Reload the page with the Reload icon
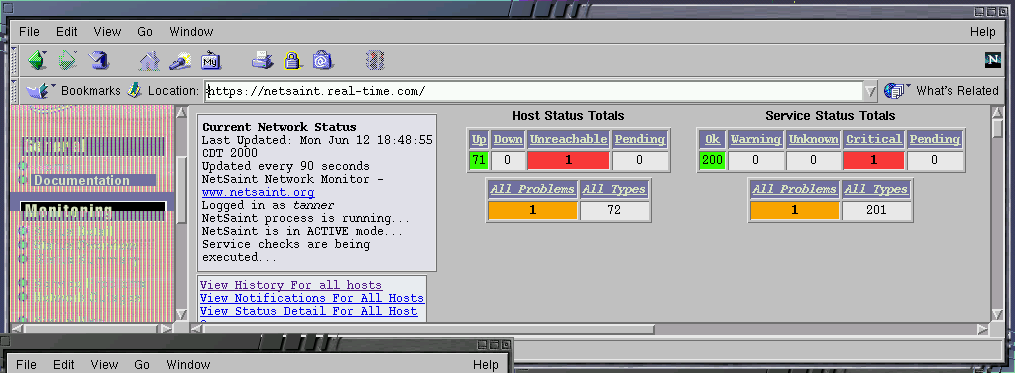1015x373 pixels. point(99,60)
